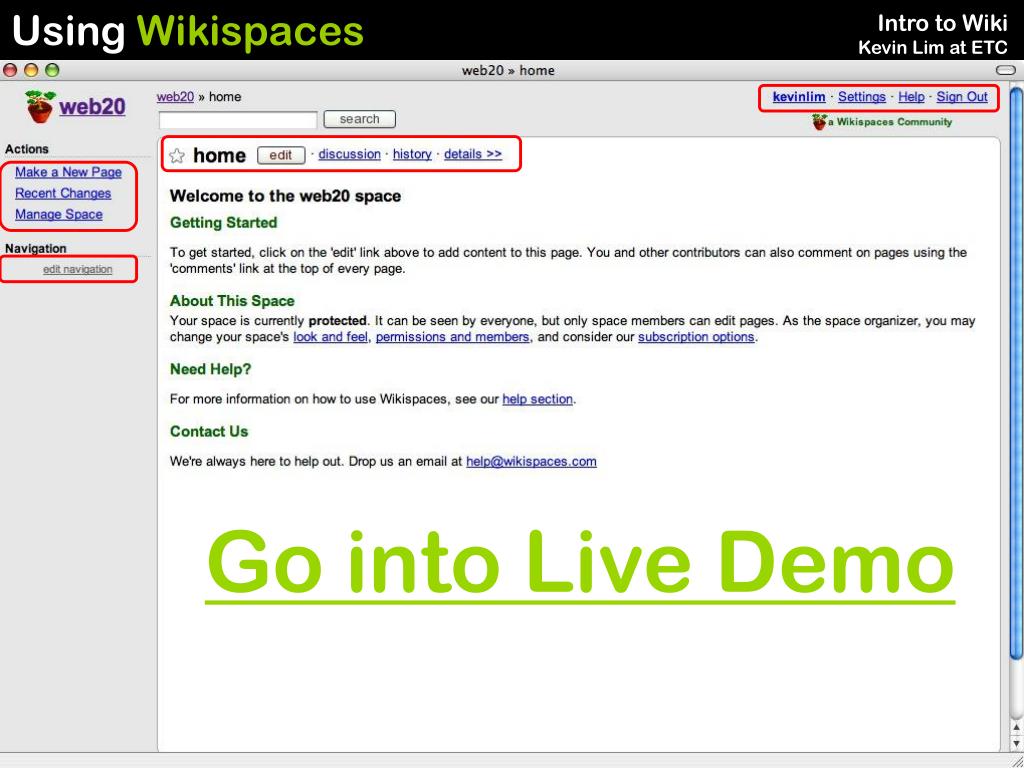Viewport: 1024px width, 768px height.
Task: Open the look and feel link
Action: point(330,337)
